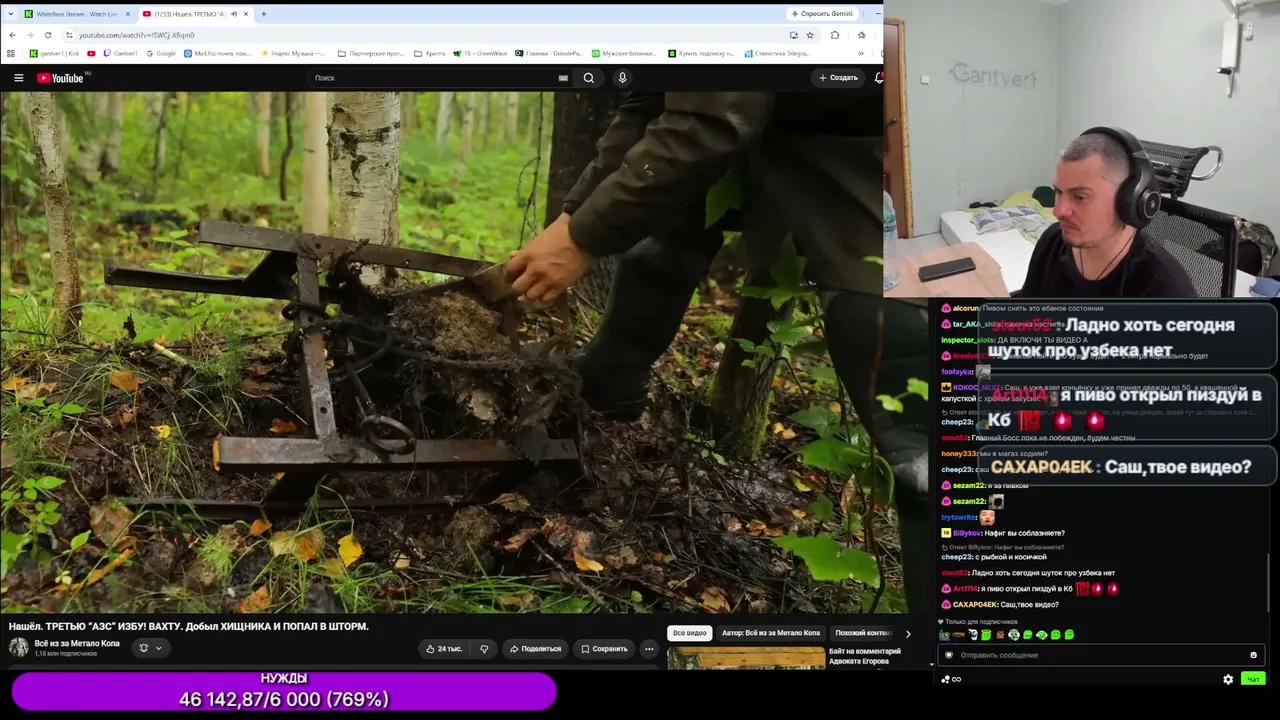Open the 'Яндекс Музыка' bookmark

click(293, 53)
